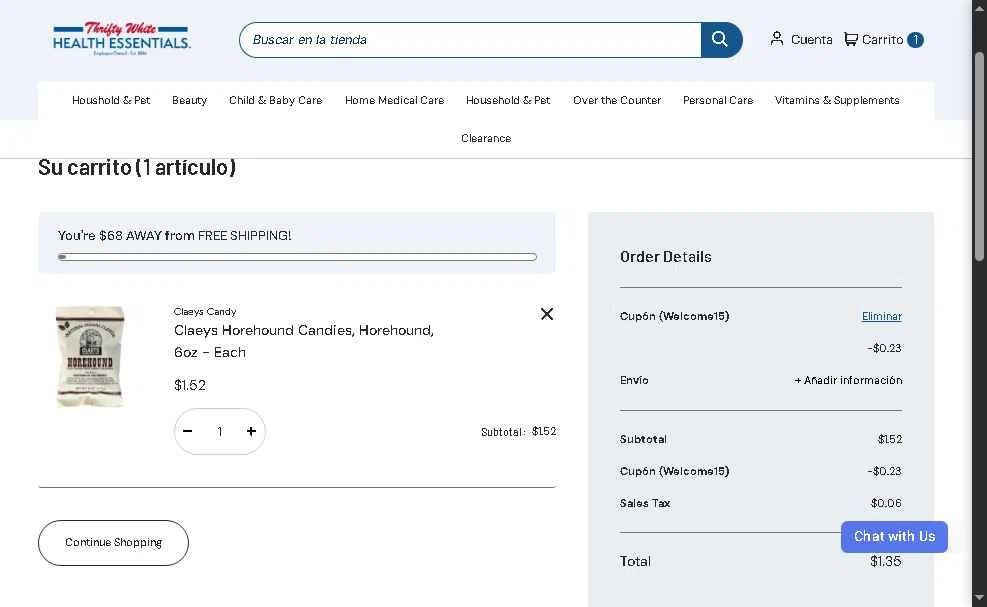Click the Claeys Horehound Candies product title
The width and height of the screenshot is (987, 607).
(303, 341)
